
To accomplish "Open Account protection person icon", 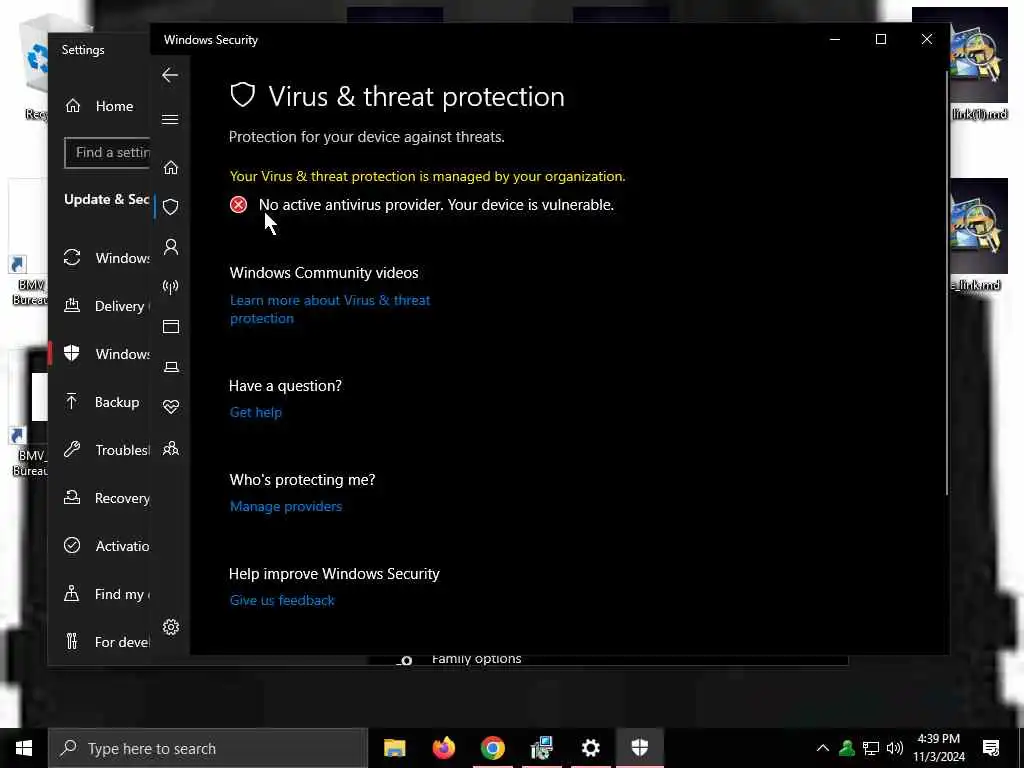I will (x=170, y=247).
